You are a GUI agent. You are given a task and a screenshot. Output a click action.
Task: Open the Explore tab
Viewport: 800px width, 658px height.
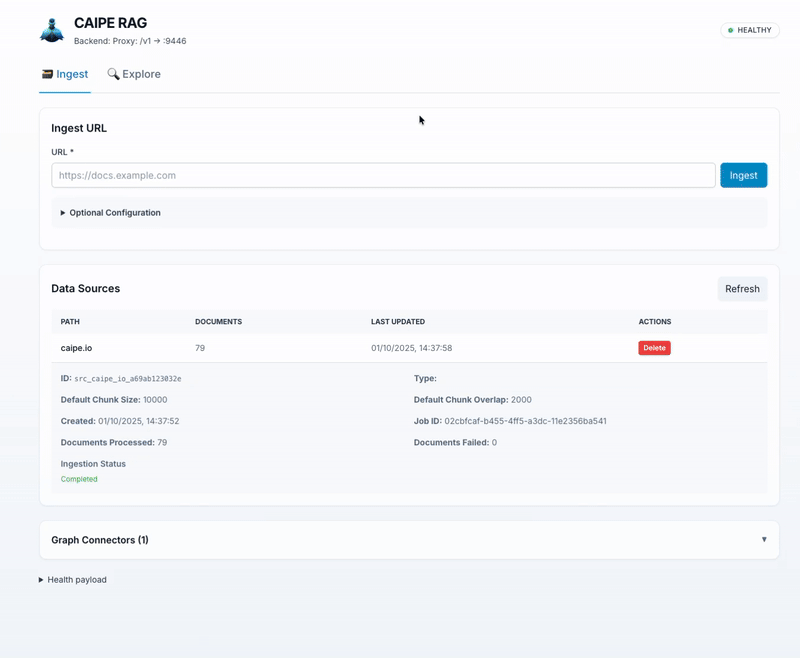(x=134, y=74)
